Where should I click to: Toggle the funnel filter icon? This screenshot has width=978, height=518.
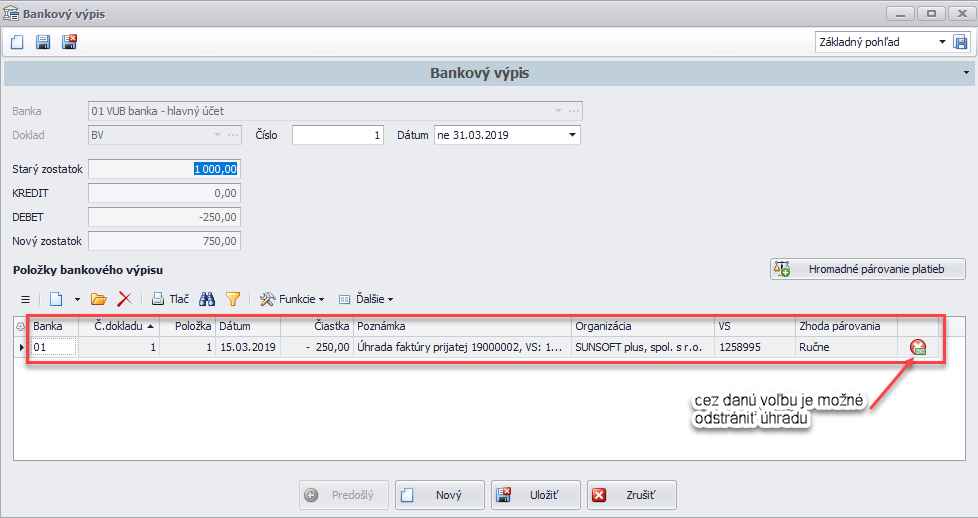click(233, 298)
